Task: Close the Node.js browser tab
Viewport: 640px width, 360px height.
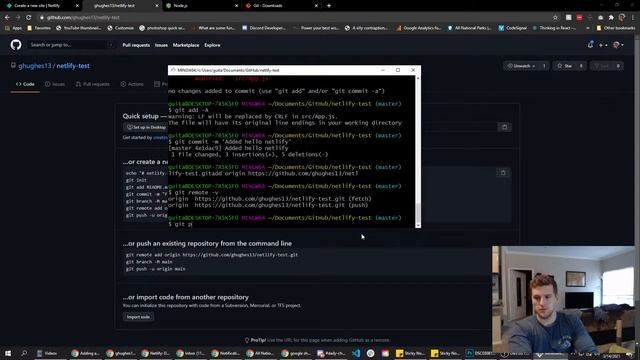Action: coord(236,6)
